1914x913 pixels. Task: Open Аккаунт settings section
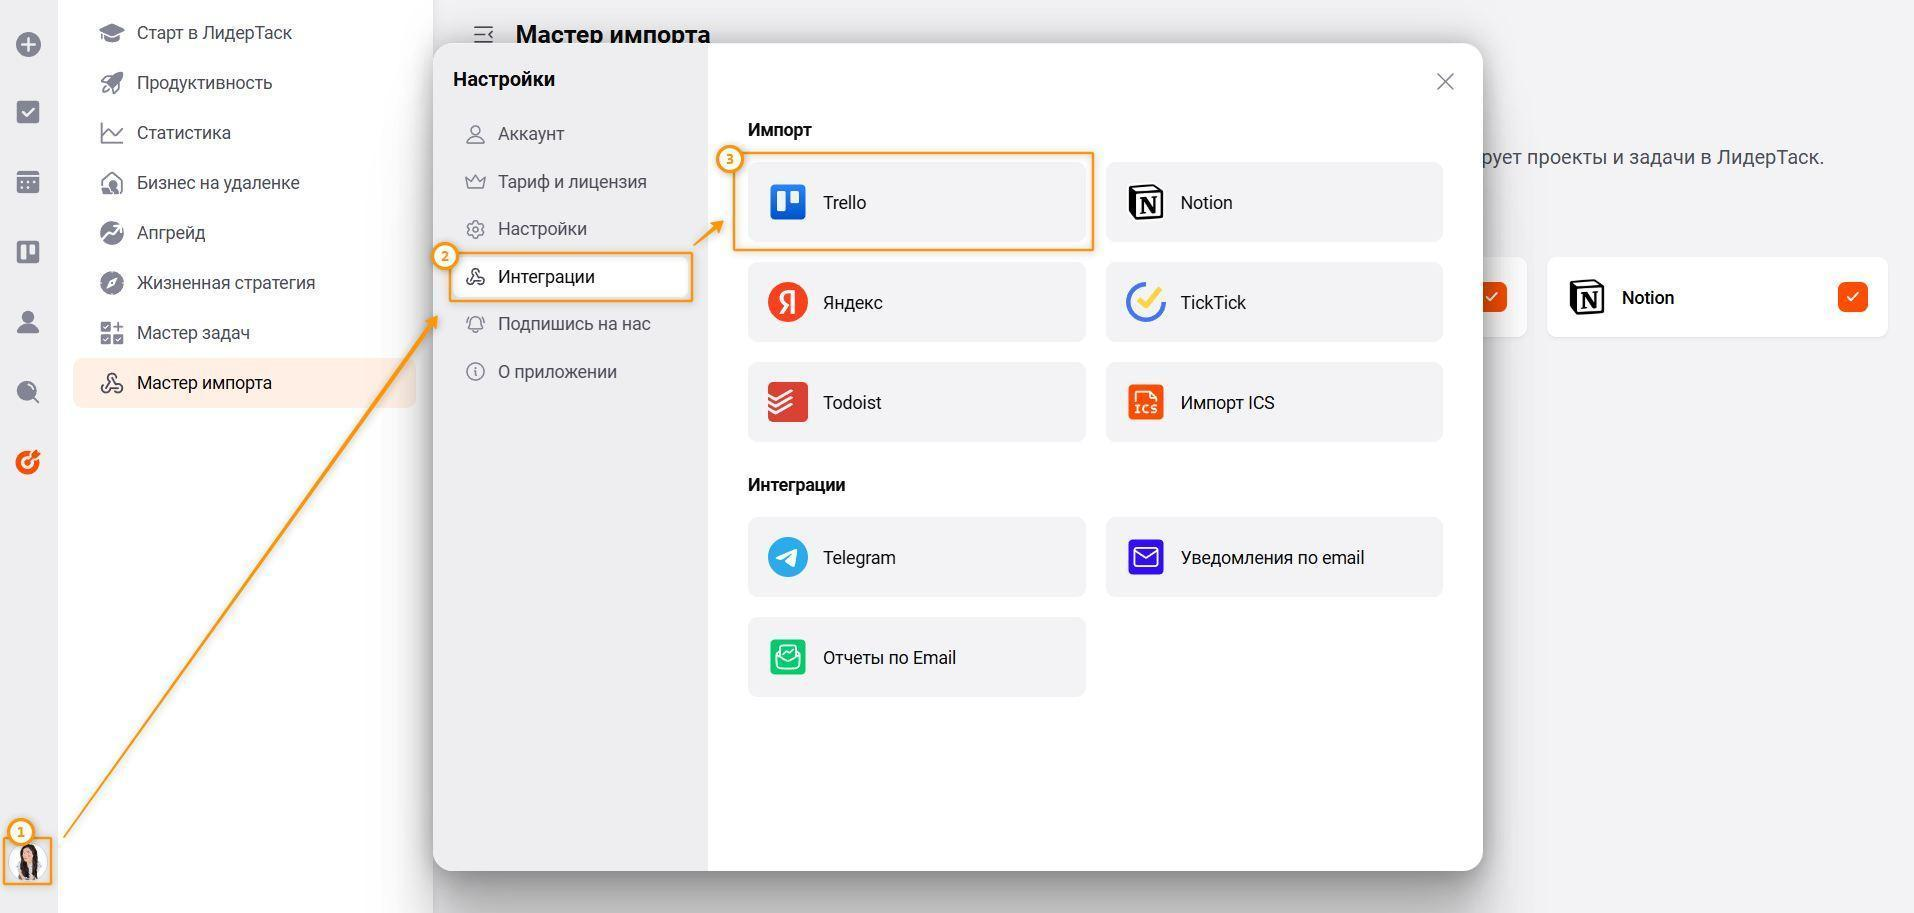point(570,134)
